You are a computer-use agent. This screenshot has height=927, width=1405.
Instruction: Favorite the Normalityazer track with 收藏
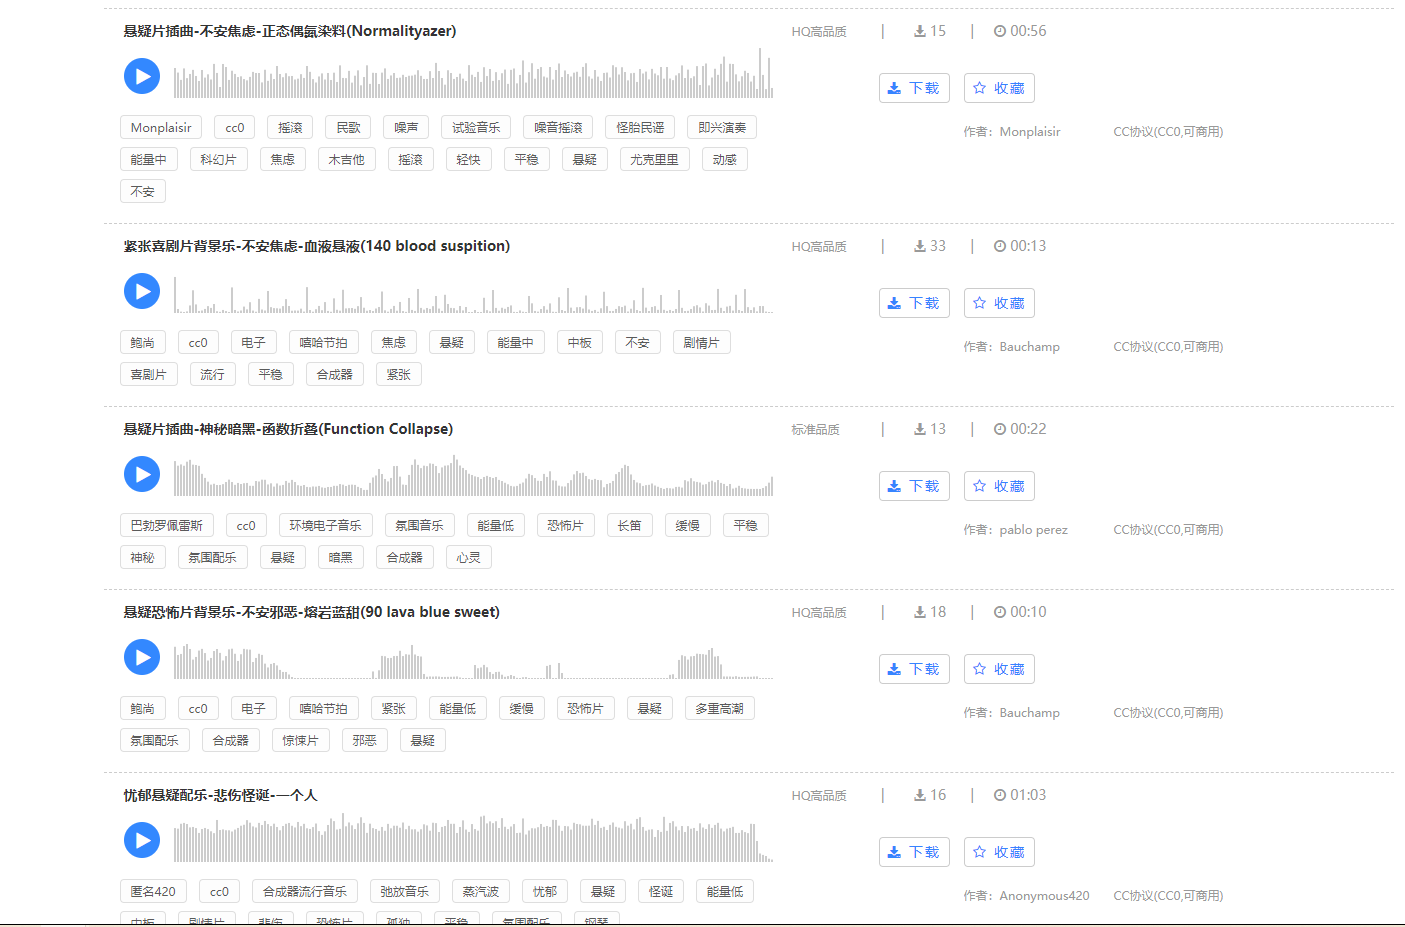[999, 88]
